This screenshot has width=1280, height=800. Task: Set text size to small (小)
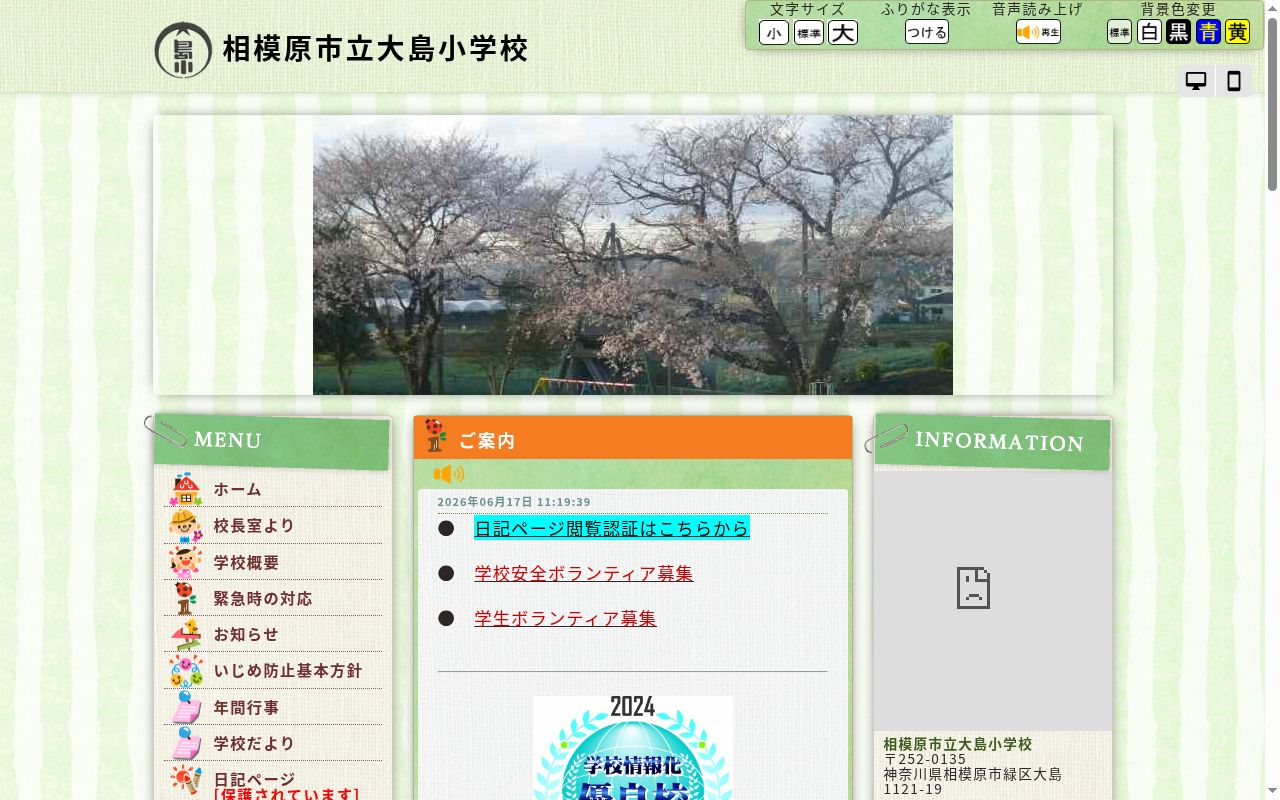[x=774, y=33]
